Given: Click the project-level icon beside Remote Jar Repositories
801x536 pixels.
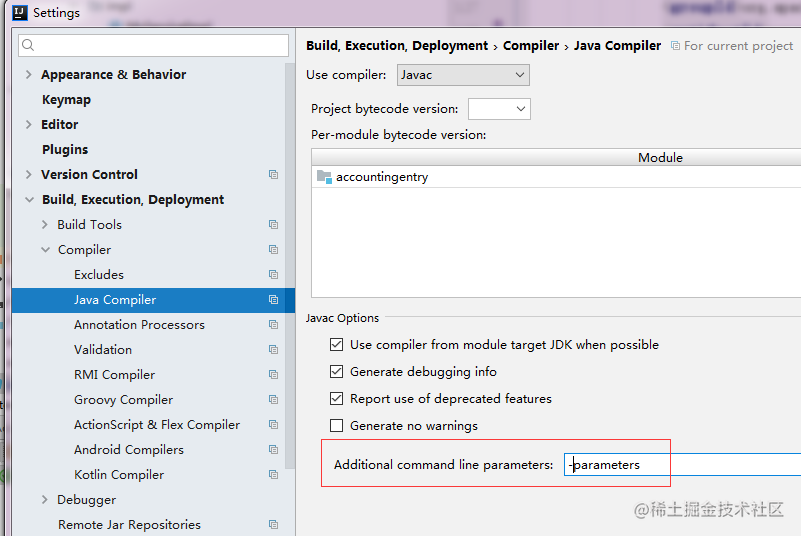Looking at the screenshot, I should pos(273,525).
